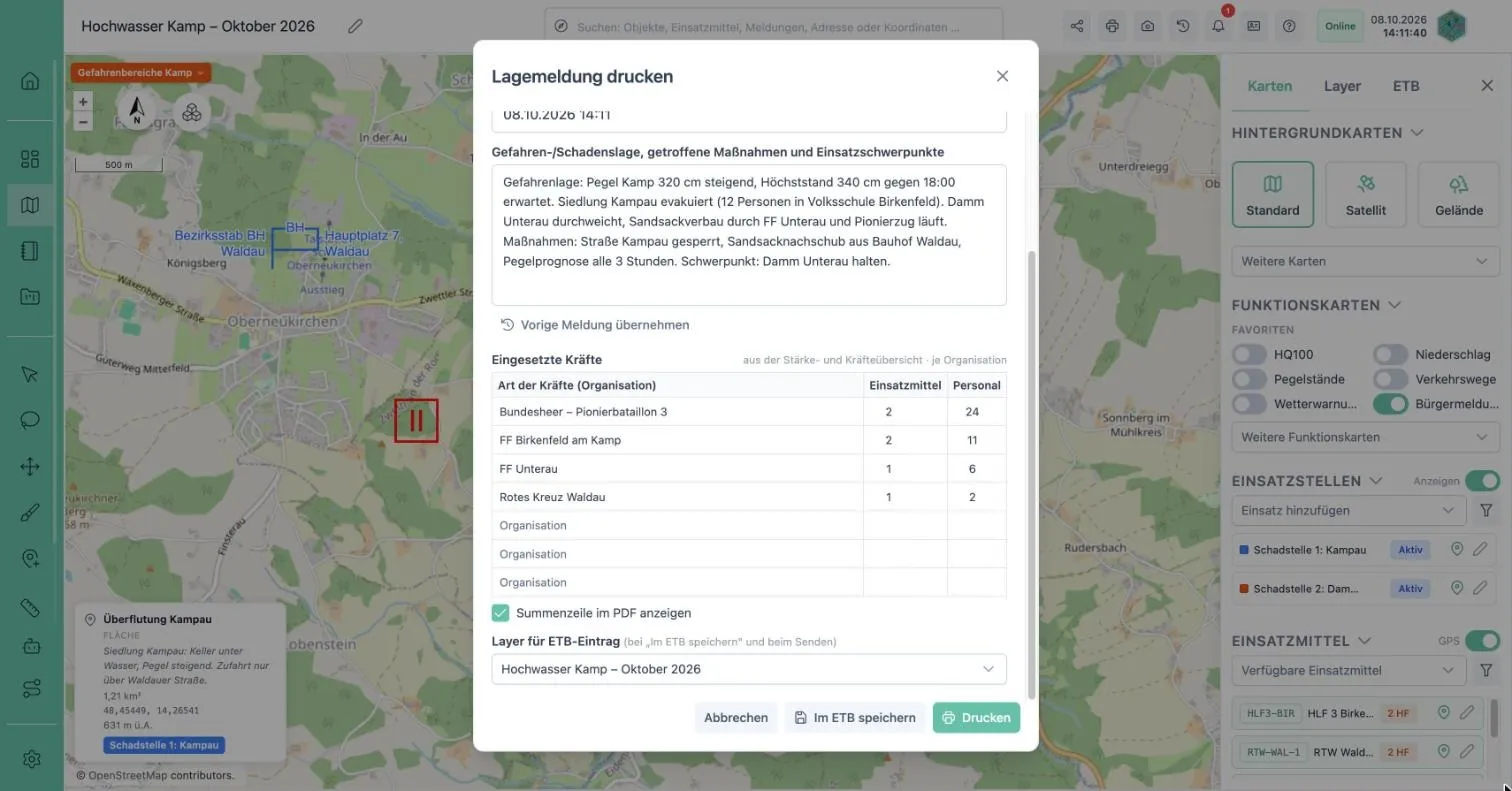Screen dimensions: 1512x791
Task: Select the map view sidebar icon
Action: click(30, 205)
